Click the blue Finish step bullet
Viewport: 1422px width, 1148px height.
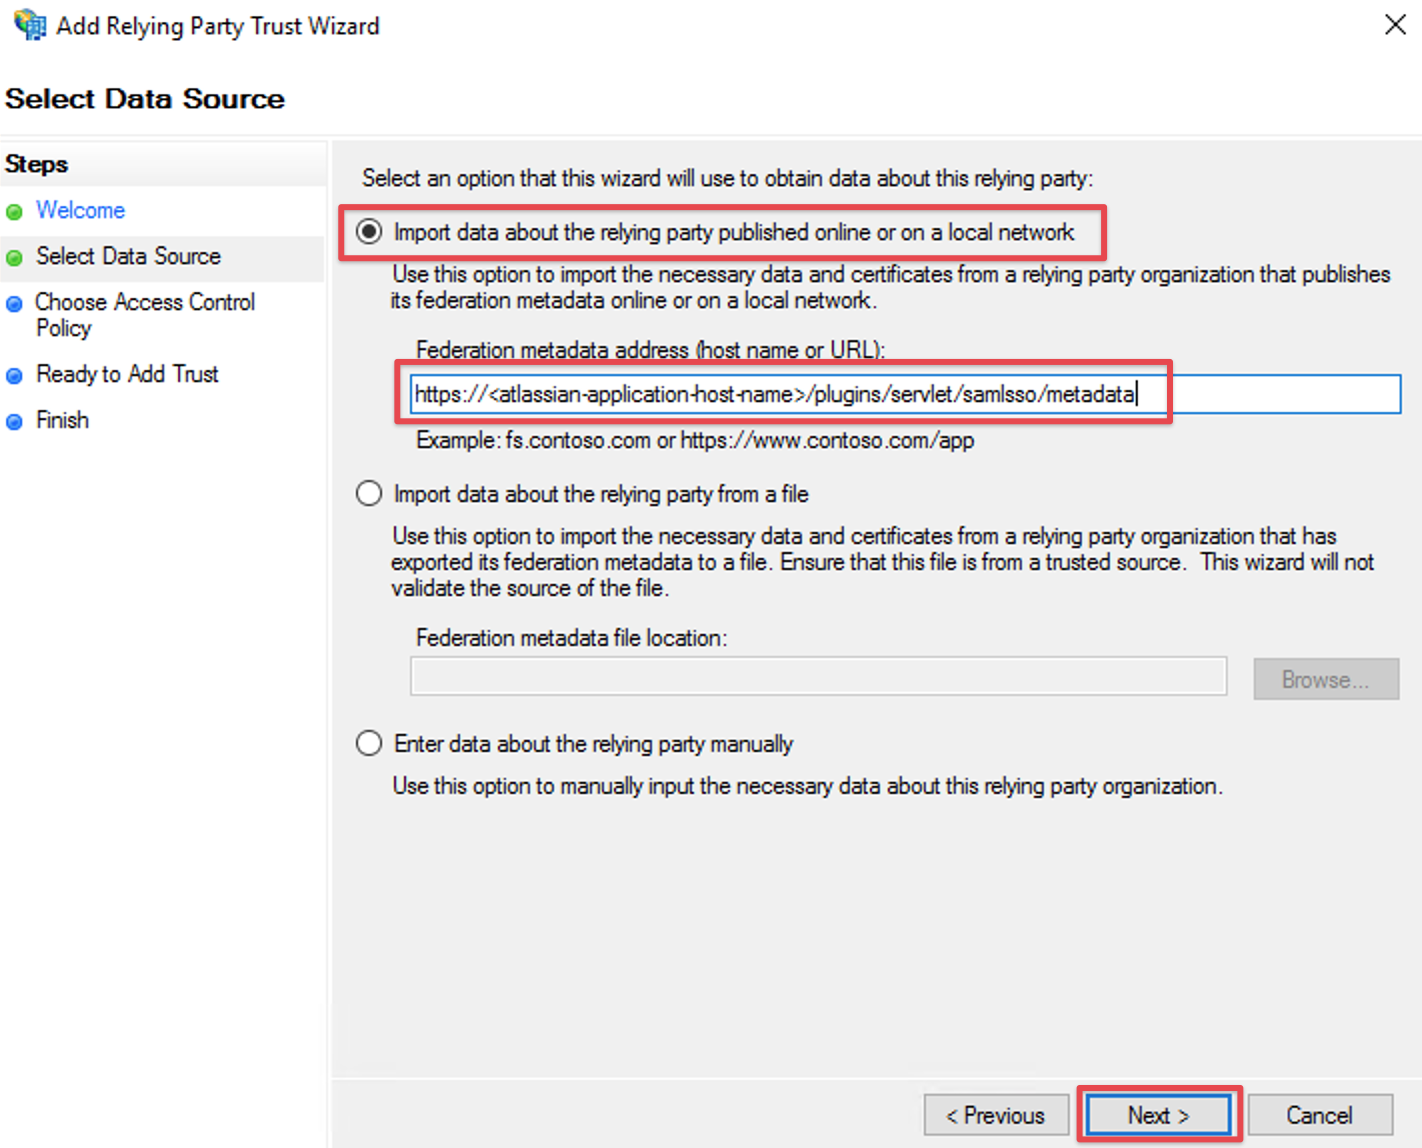[14, 422]
